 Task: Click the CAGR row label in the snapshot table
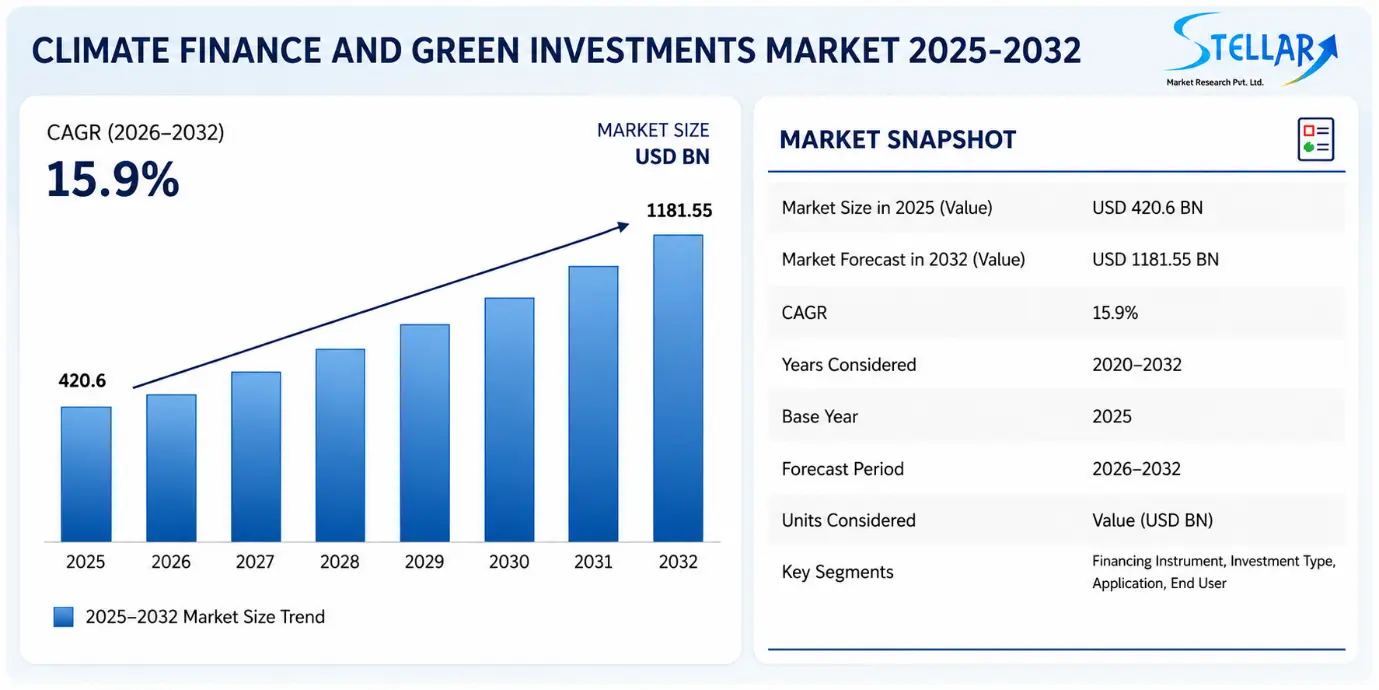click(805, 313)
